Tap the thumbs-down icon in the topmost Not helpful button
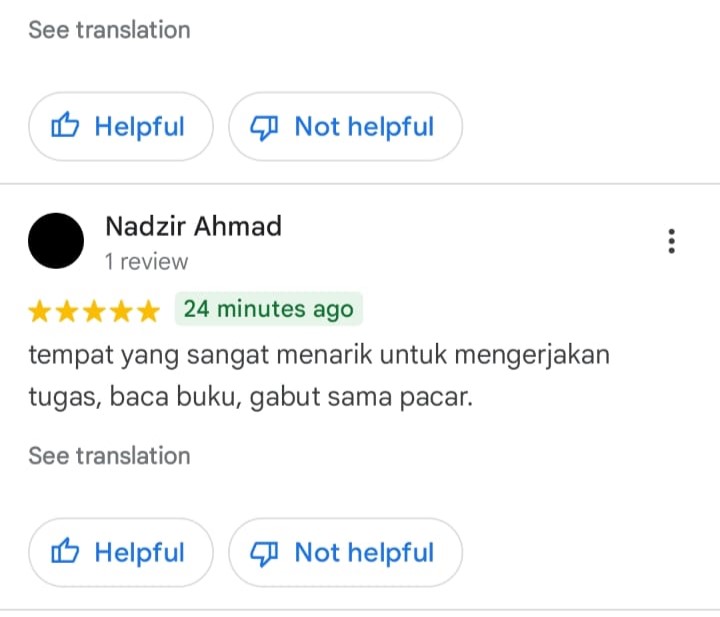The width and height of the screenshot is (720, 617). [265, 127]
